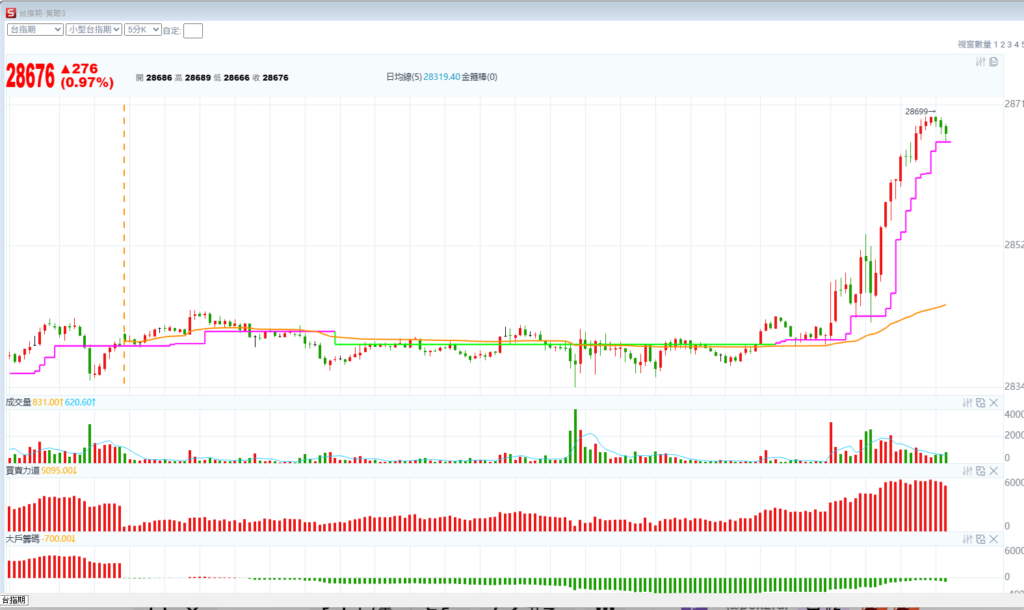Viewport: 1024px width, 610px height.
Task: Open the 小型台指期 contract dropdown
Action: [93, 30]
